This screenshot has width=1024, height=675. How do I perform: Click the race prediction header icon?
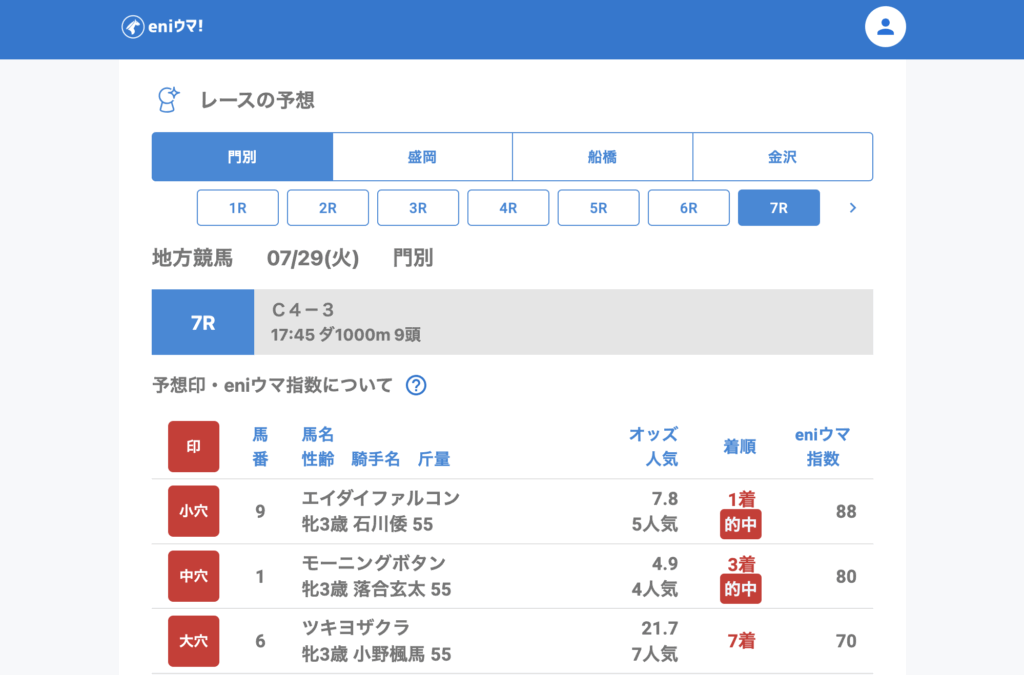[x=168, y=99]
